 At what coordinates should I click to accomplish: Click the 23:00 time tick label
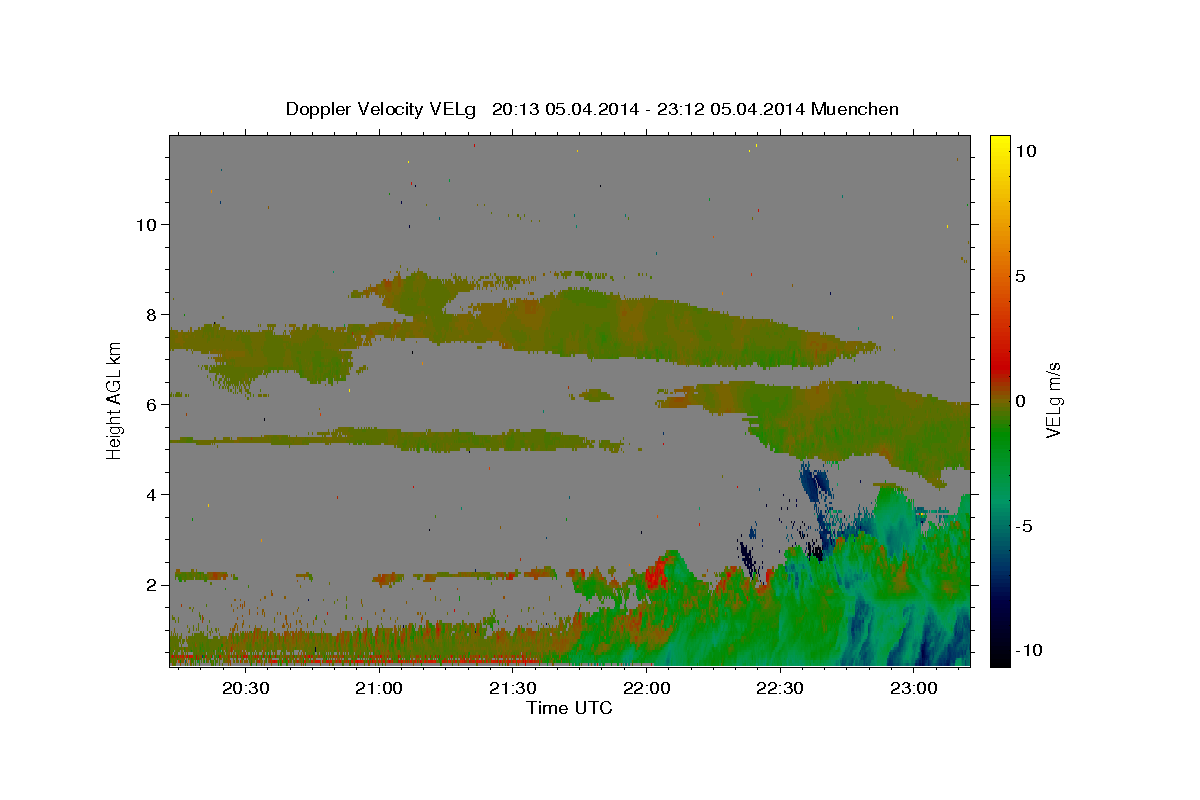click(x=915, y=689)
